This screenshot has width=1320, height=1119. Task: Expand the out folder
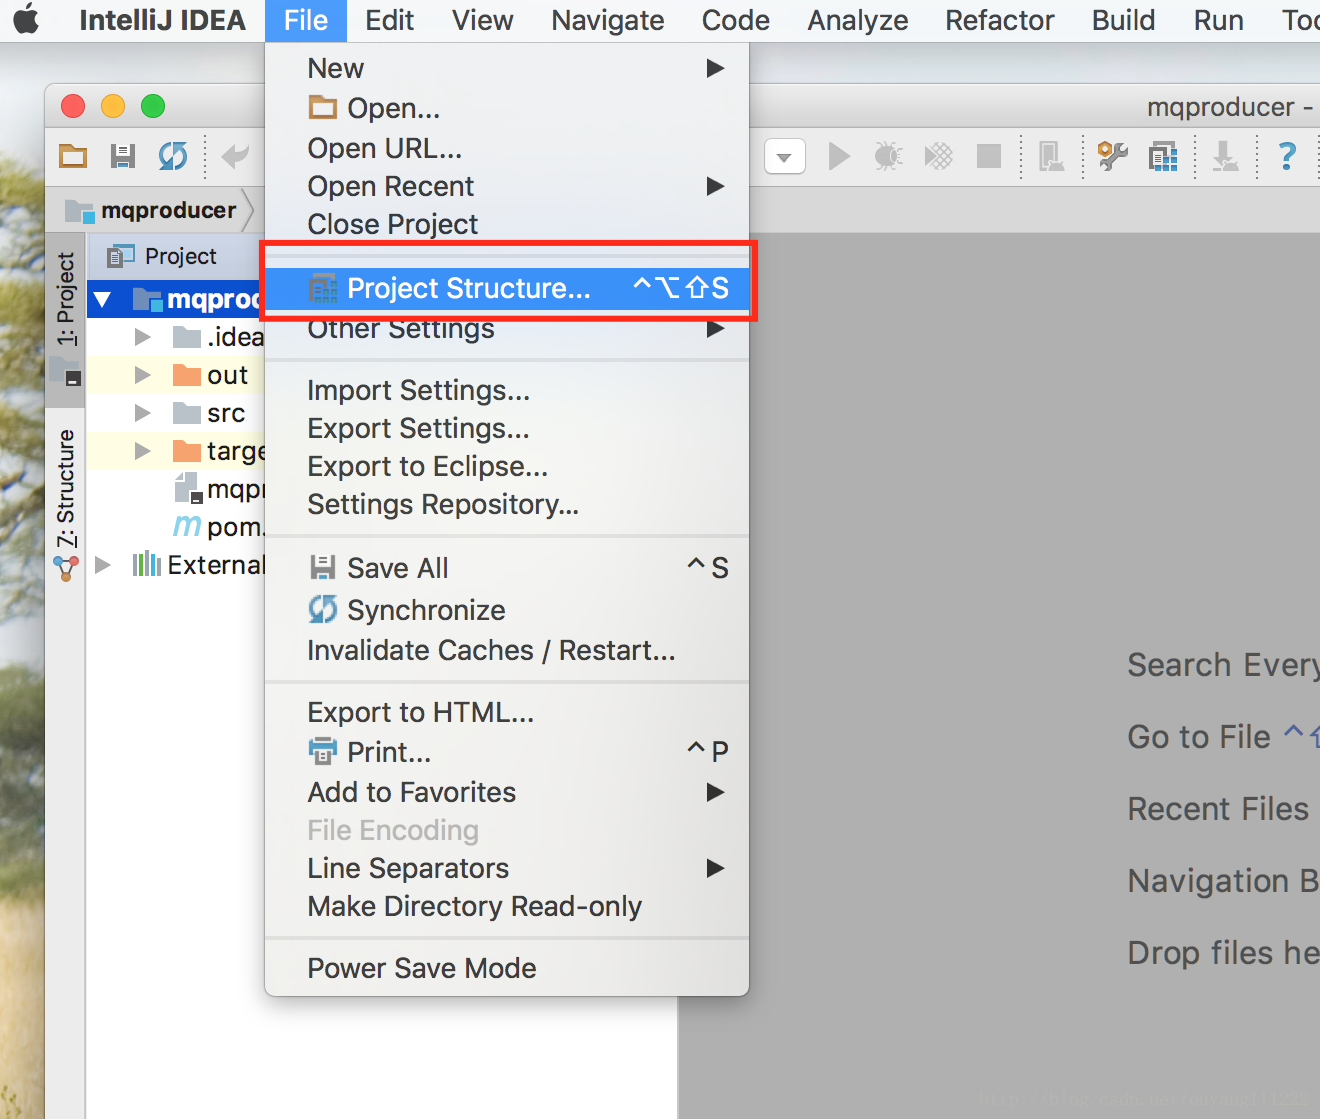(143, 375)
